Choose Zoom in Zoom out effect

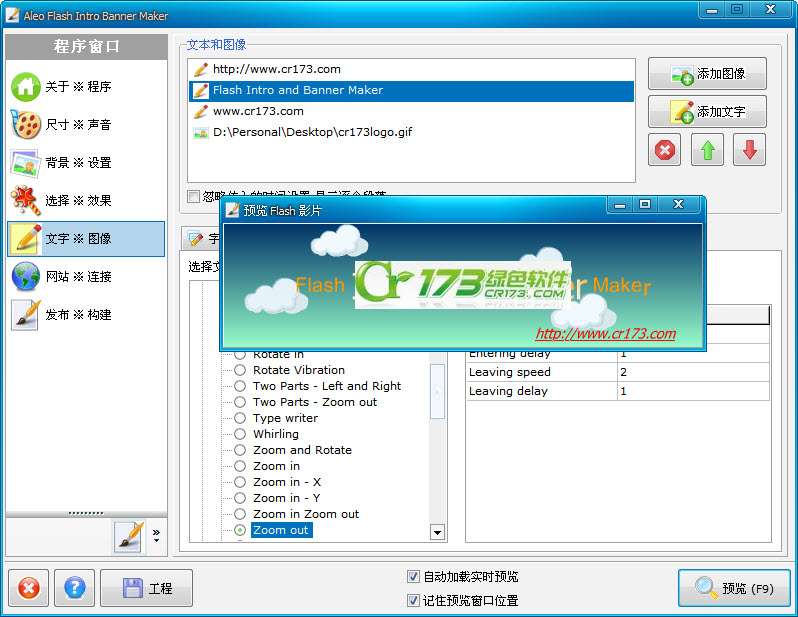coord(240,514)
